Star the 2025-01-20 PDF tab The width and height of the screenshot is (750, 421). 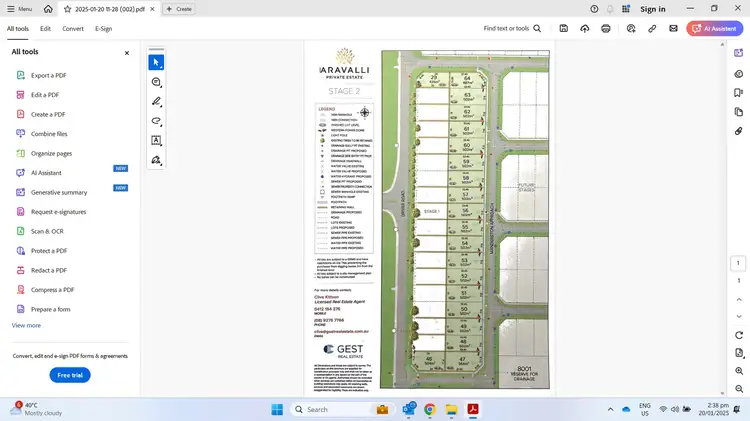click(67, 9)
